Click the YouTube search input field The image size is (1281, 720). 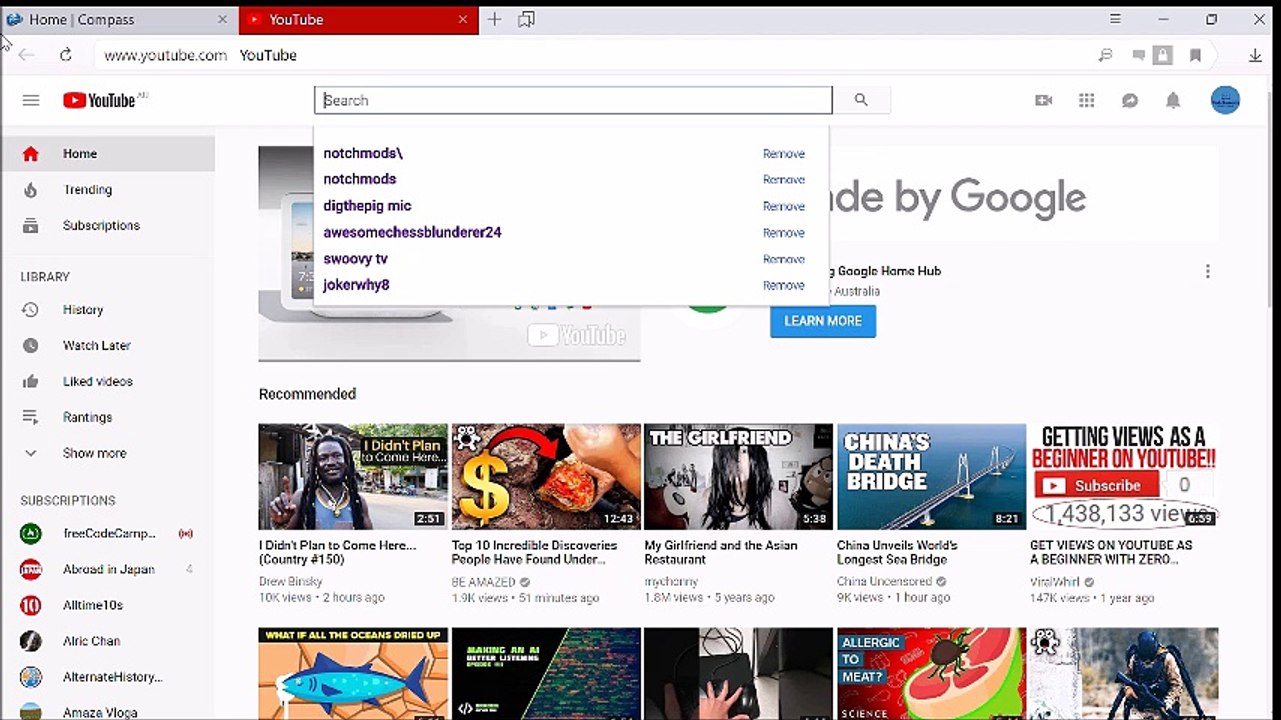click(573, 100)
